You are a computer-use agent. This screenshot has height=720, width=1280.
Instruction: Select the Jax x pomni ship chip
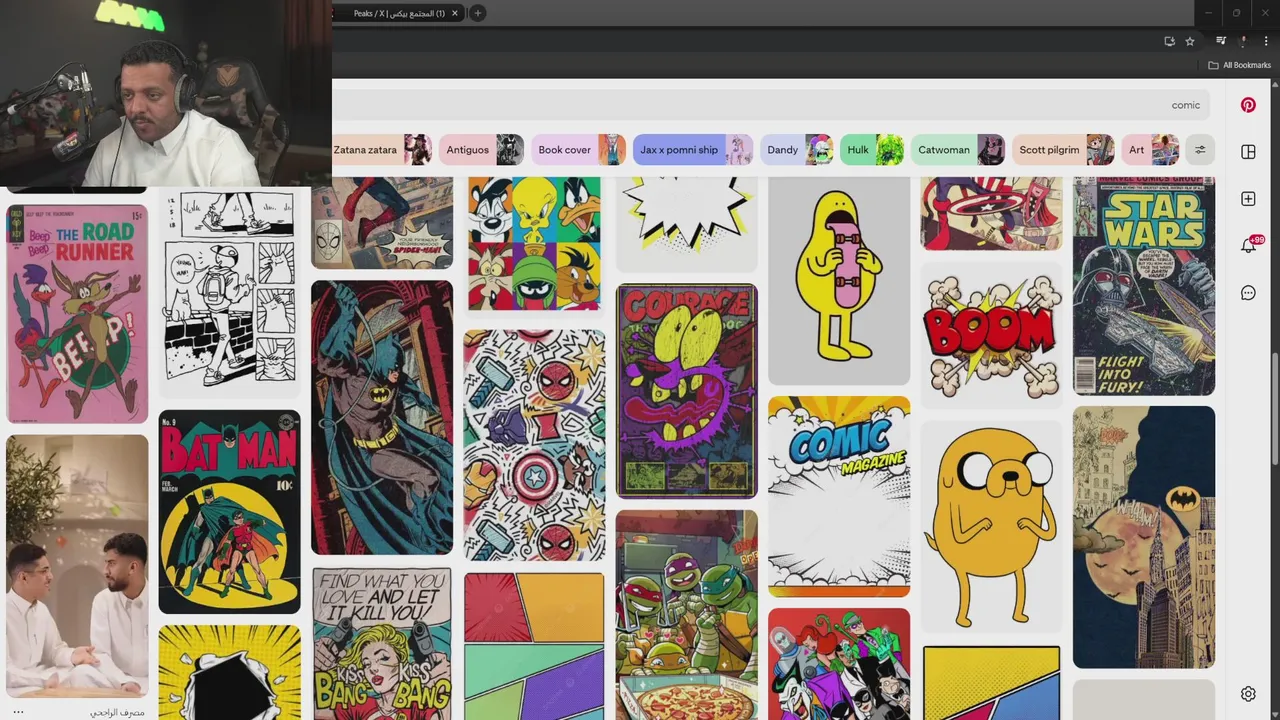693,150
